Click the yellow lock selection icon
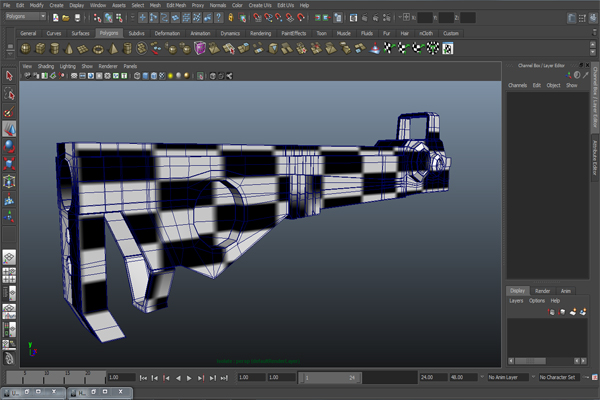Image resolution: width=600 pixels, height=400 pixels. 231,18
